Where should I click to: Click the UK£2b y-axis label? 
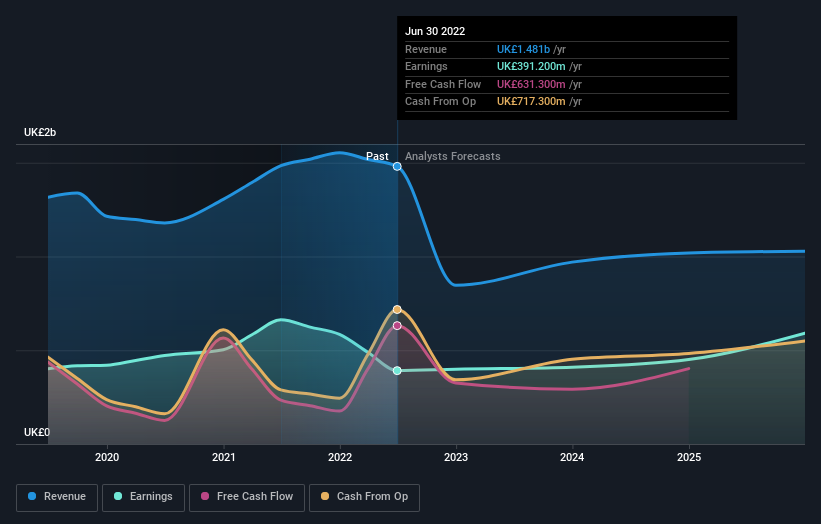[x=40, y=132]
